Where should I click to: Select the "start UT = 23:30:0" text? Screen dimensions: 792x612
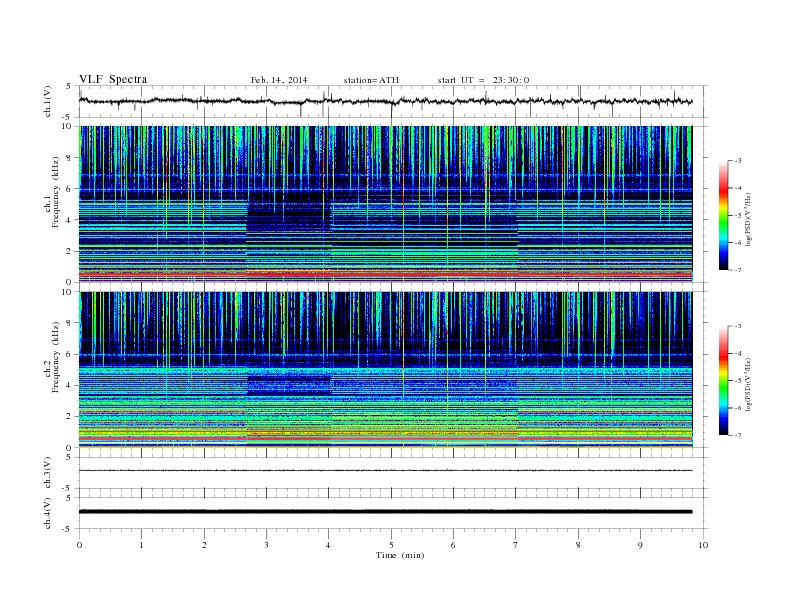pyautogui.click(x=483, y=80)
